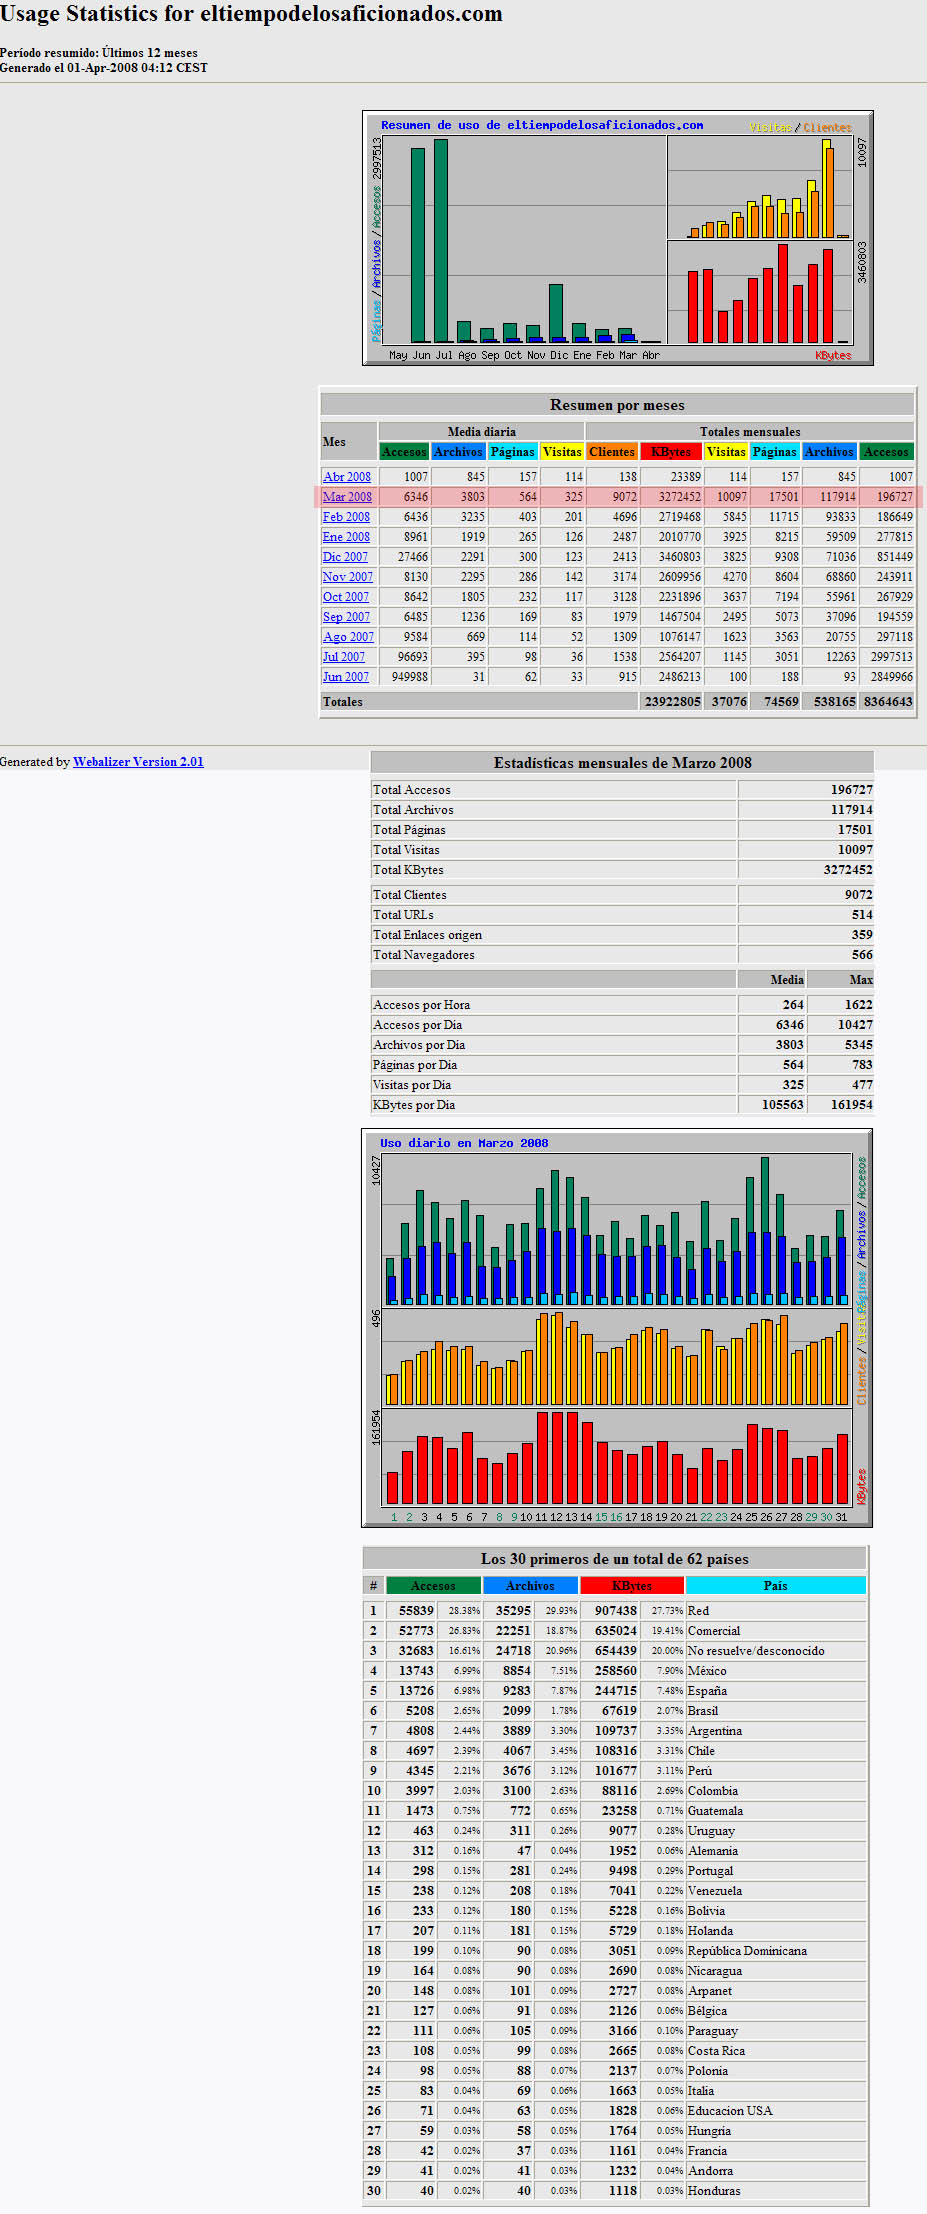Open the Ene 2008 month link
Viewport: 927px width, 2214px height.
(346, 537)
